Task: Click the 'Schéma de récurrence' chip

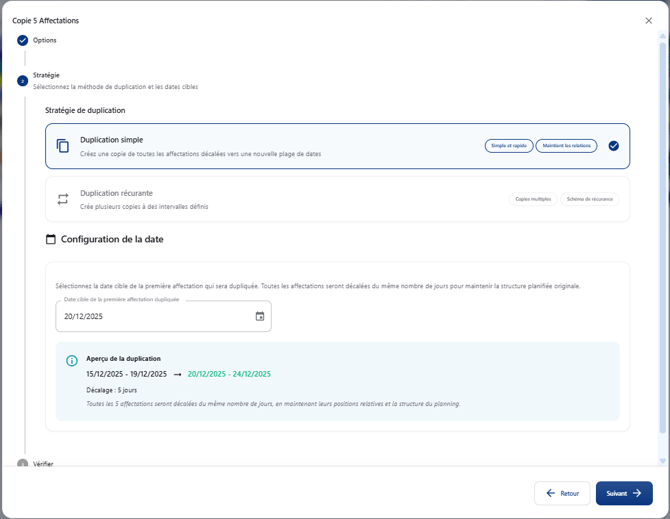Action: pyautogui.click(x=589, y=199)
